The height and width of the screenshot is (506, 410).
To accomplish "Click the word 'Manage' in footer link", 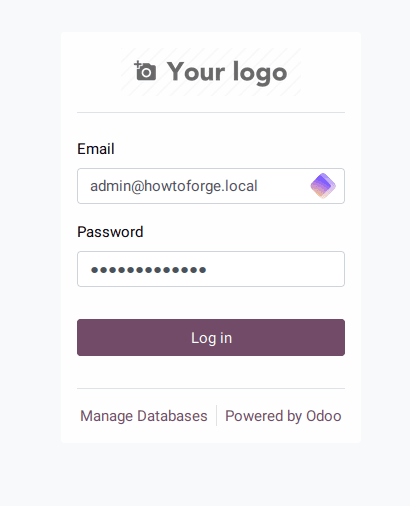I will point(107,416).
